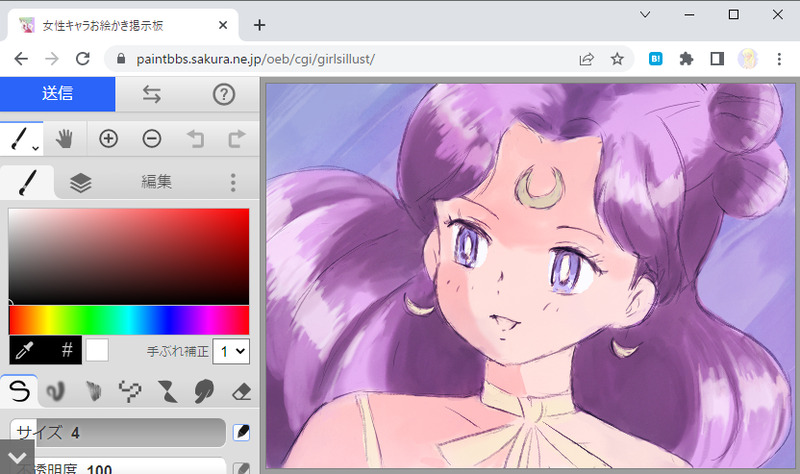Bookmark the page with star icon
800x474 pixels.
point(617,59)
